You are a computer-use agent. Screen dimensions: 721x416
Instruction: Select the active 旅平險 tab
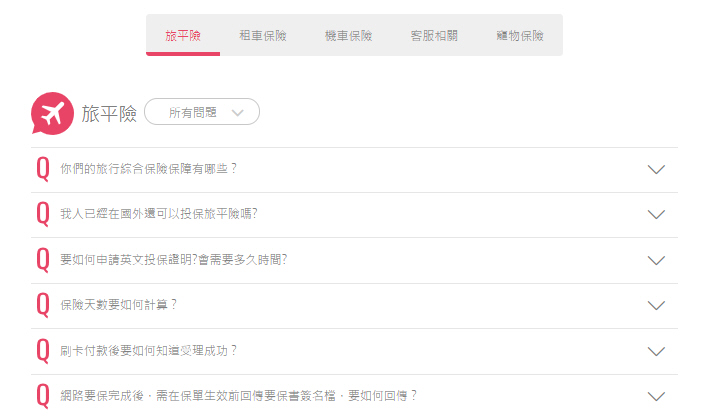point(183,35)
